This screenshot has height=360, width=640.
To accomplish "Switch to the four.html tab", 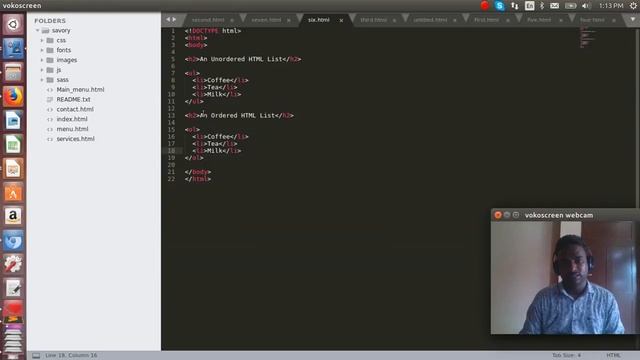I will point(592,20).
